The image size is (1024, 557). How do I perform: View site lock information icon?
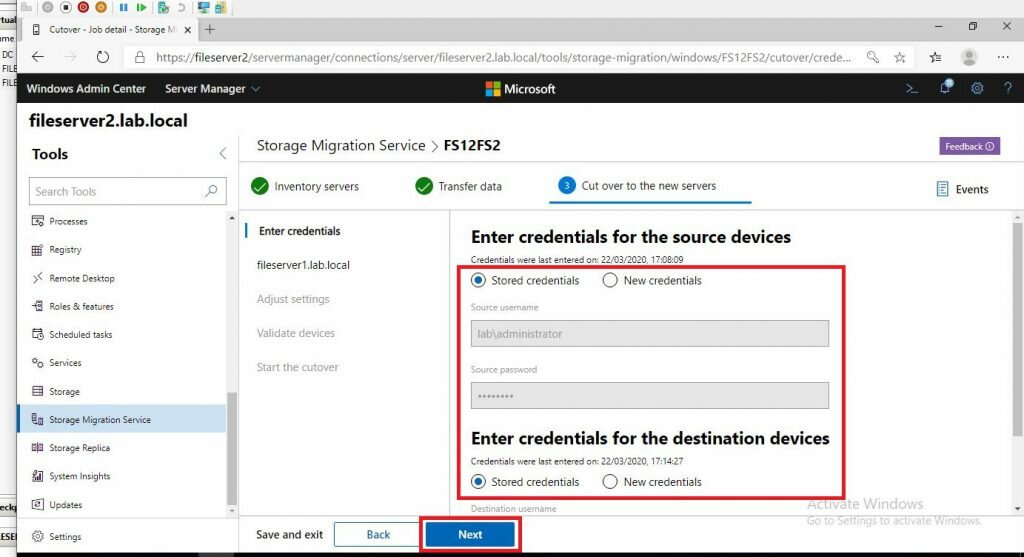point(139,57)
